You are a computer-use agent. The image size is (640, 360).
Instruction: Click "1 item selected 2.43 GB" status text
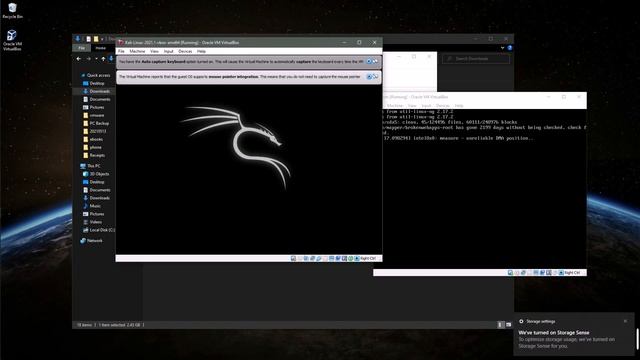(x=120, y=325)
